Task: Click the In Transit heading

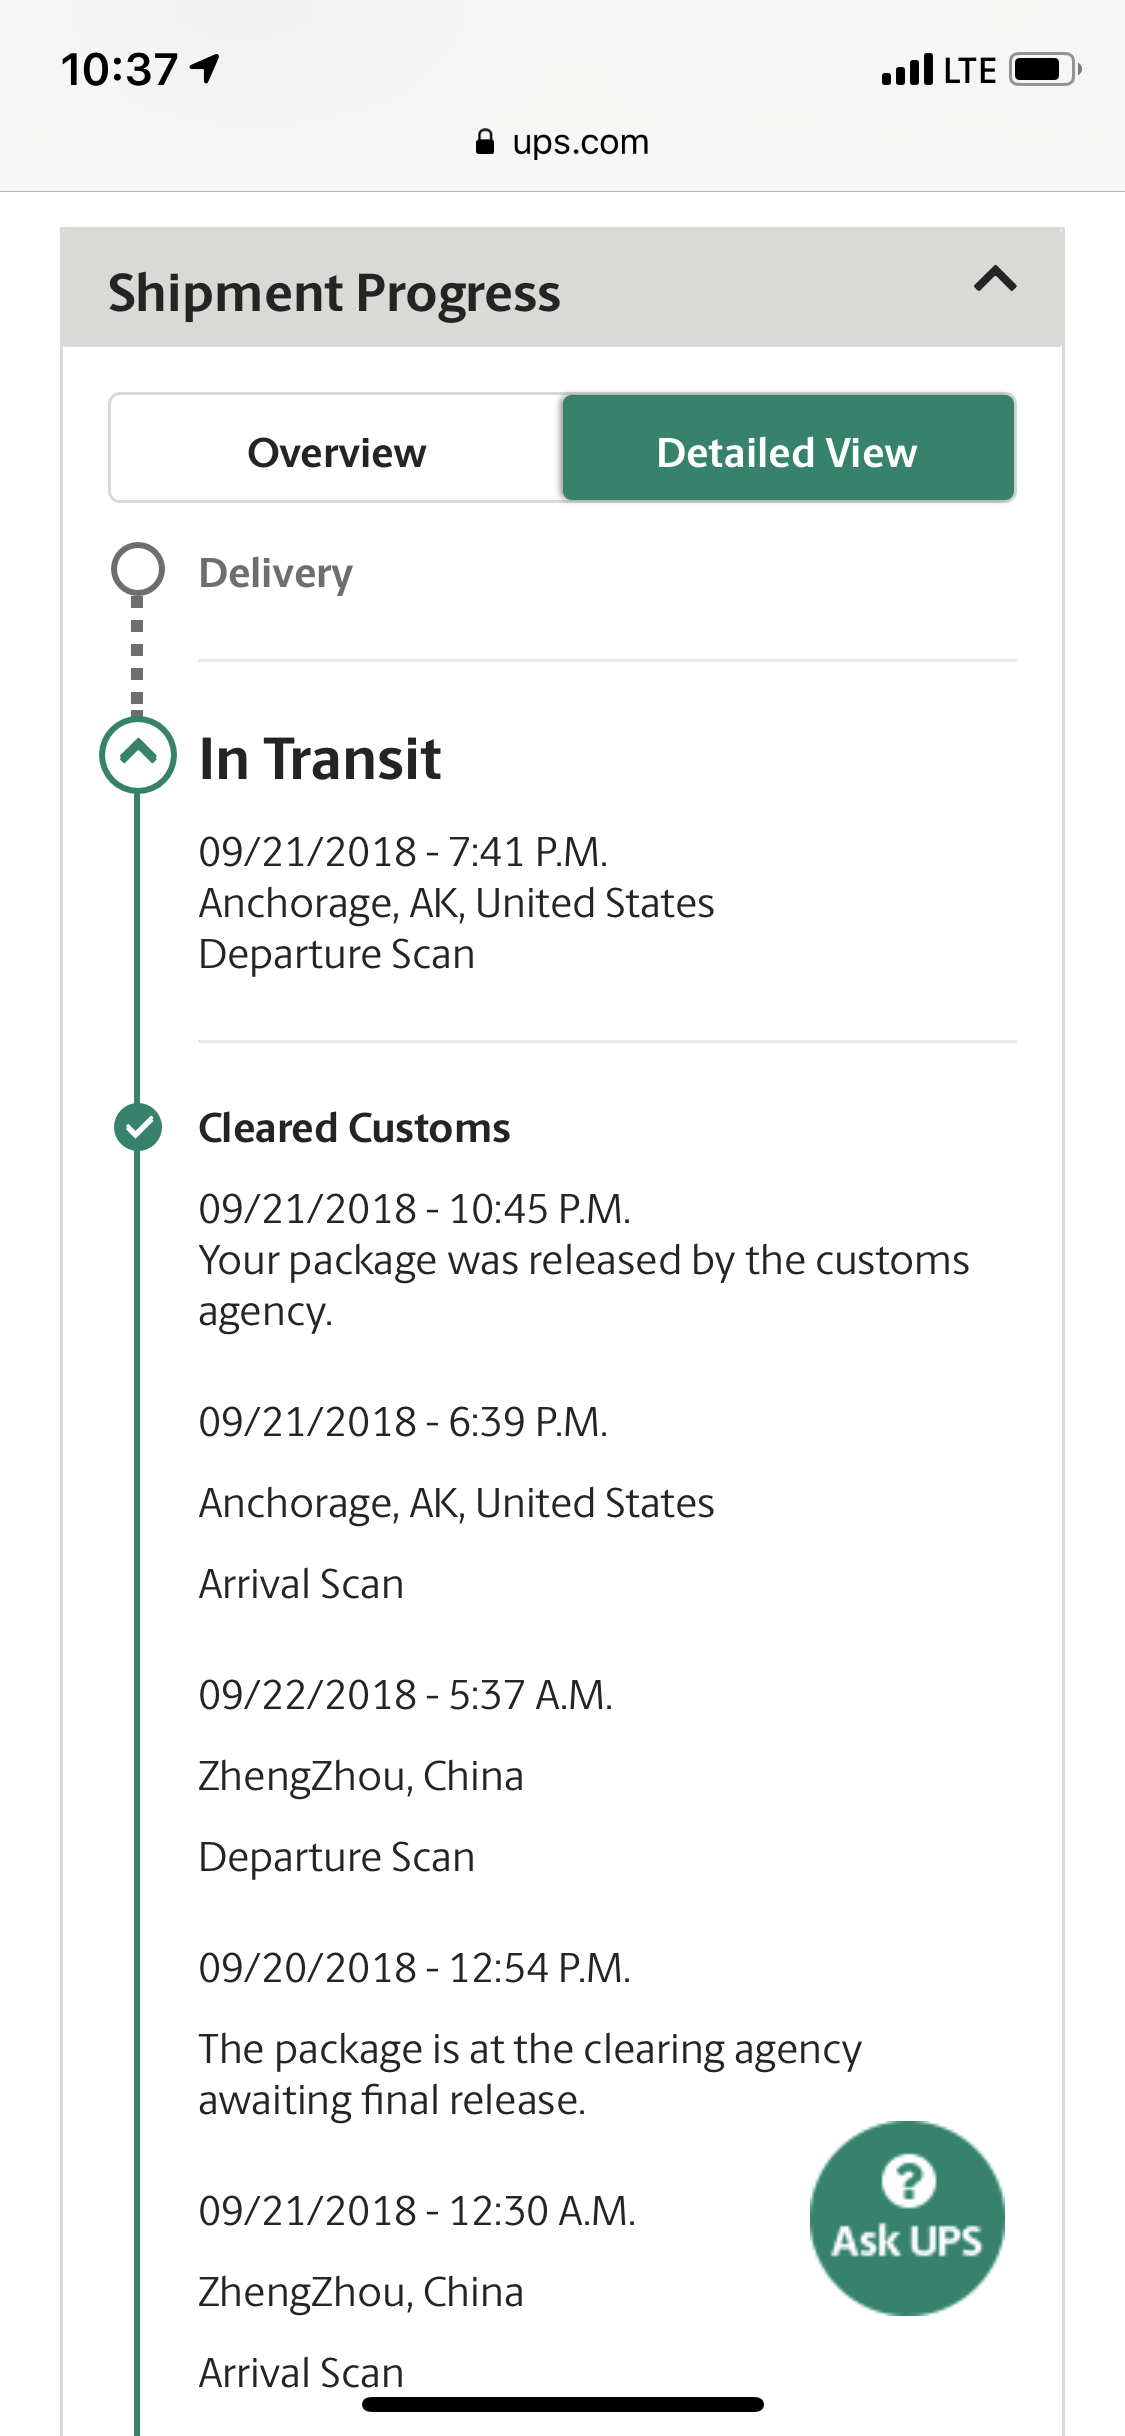Action: tap(320, 758)
